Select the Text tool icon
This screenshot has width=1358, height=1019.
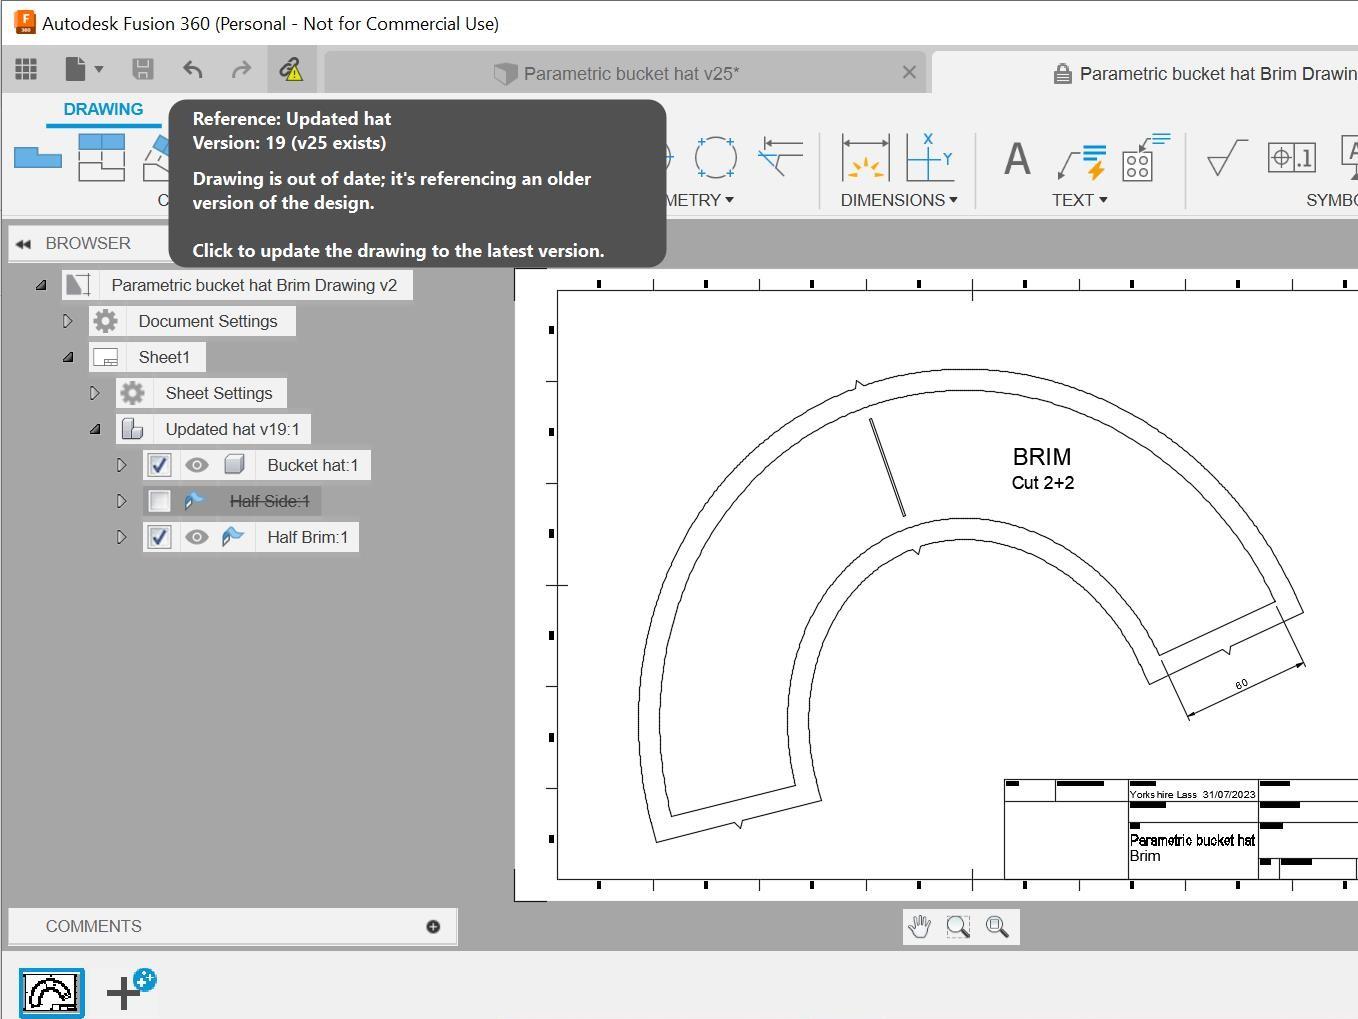click(1015, 158)
